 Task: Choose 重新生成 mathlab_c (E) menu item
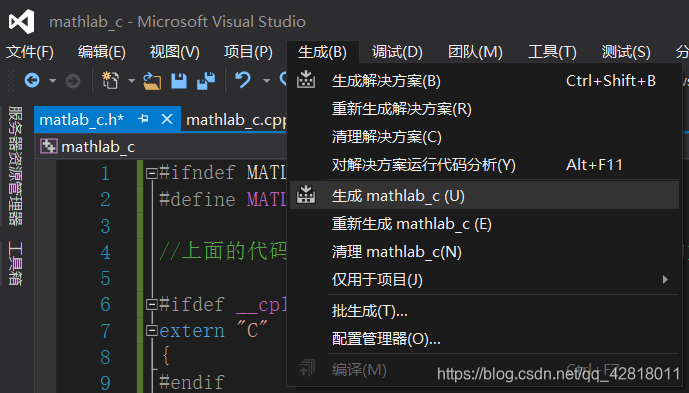point(484,224)
